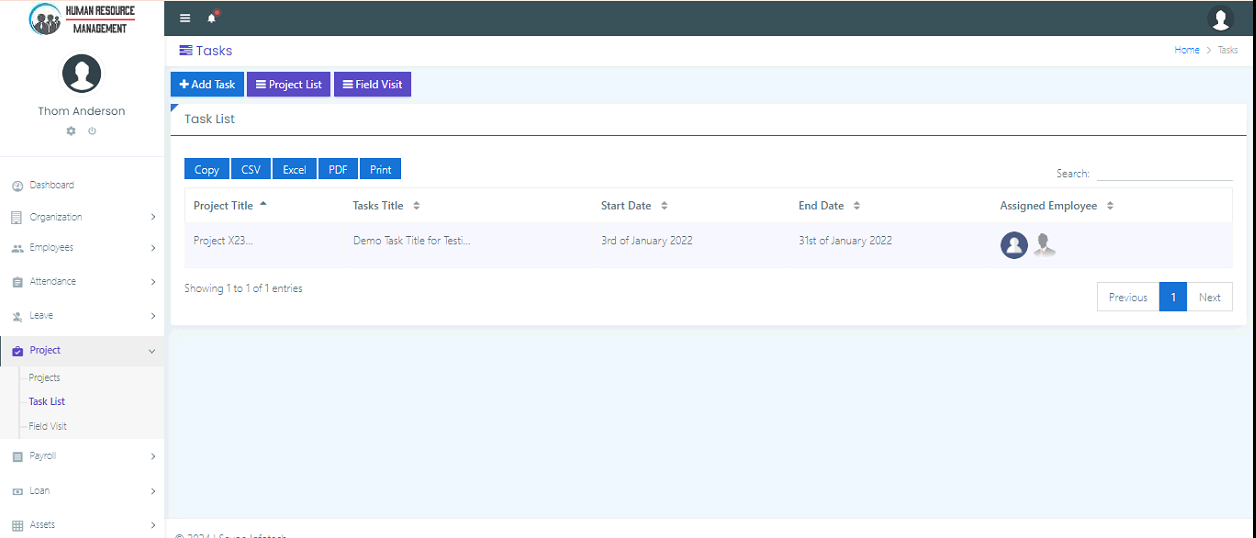Click the first assigned employee avatar
The width and height of the screenshot is (1256, 538).
tap(1014, 245)
